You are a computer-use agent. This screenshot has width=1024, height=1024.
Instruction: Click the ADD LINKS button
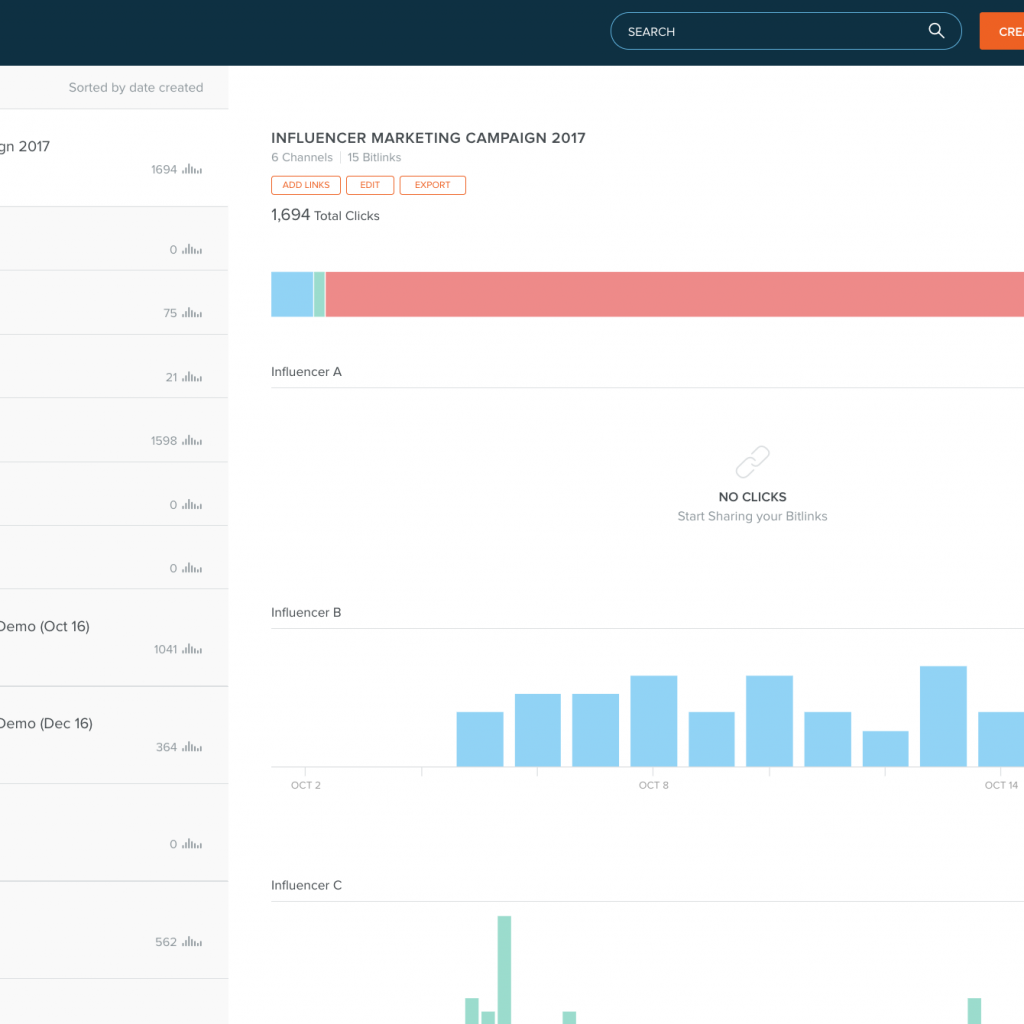tap(306, 185)
